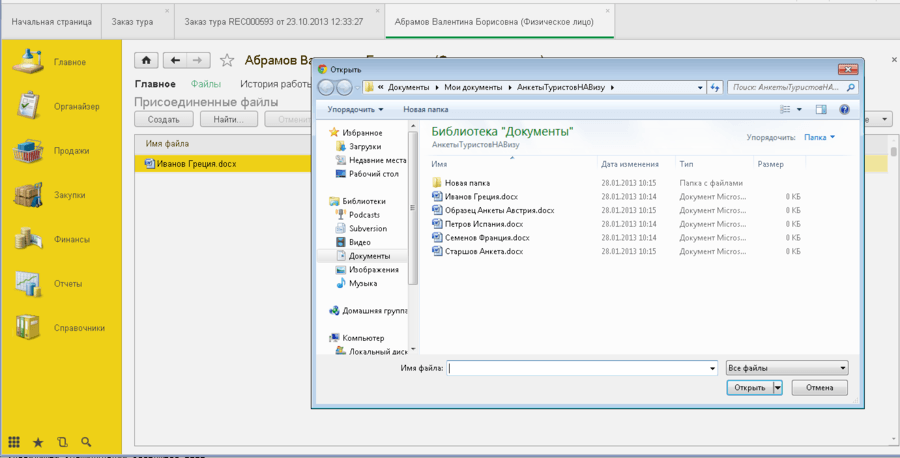This screenshot has height=458, width=900.
Task: Open the recent locations dropdown arrow
Action: click(358, 87)
